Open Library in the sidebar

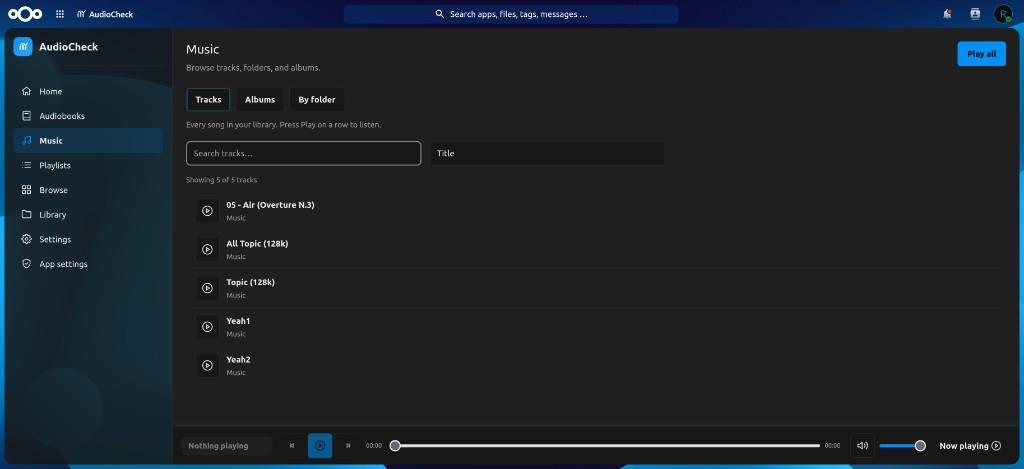(x=88, y=214)
